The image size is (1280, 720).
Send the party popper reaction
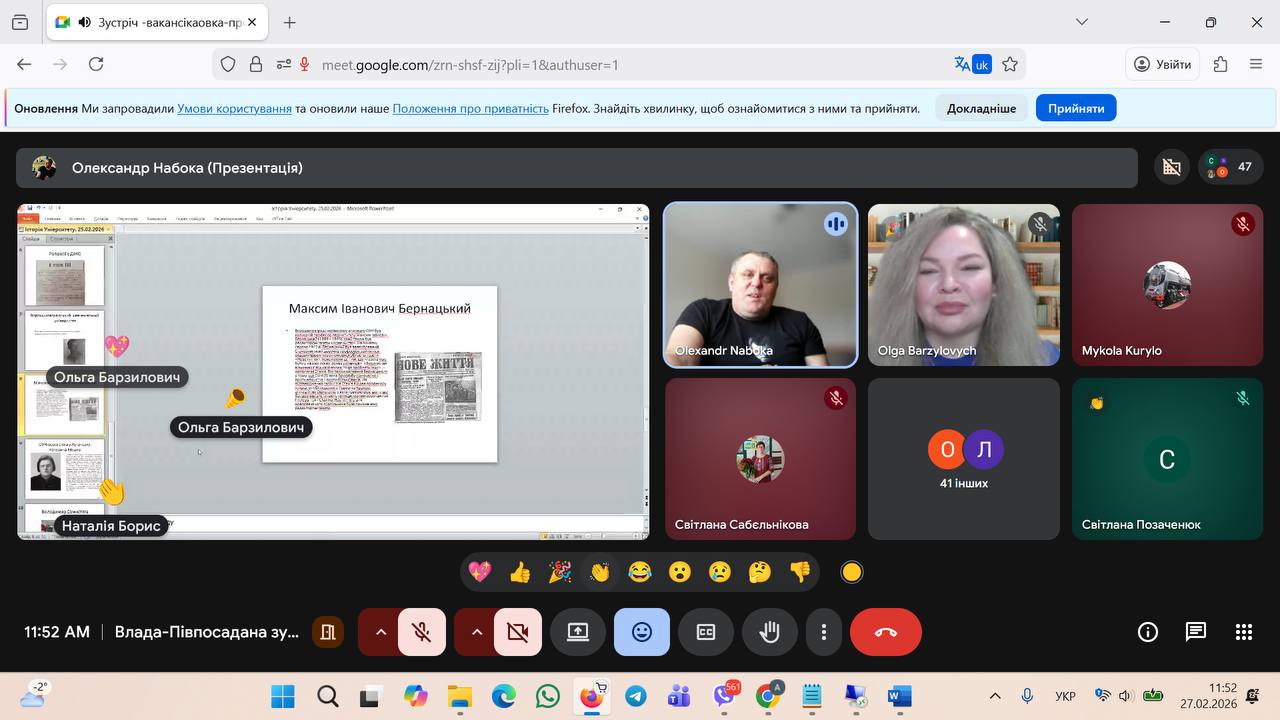560,572
